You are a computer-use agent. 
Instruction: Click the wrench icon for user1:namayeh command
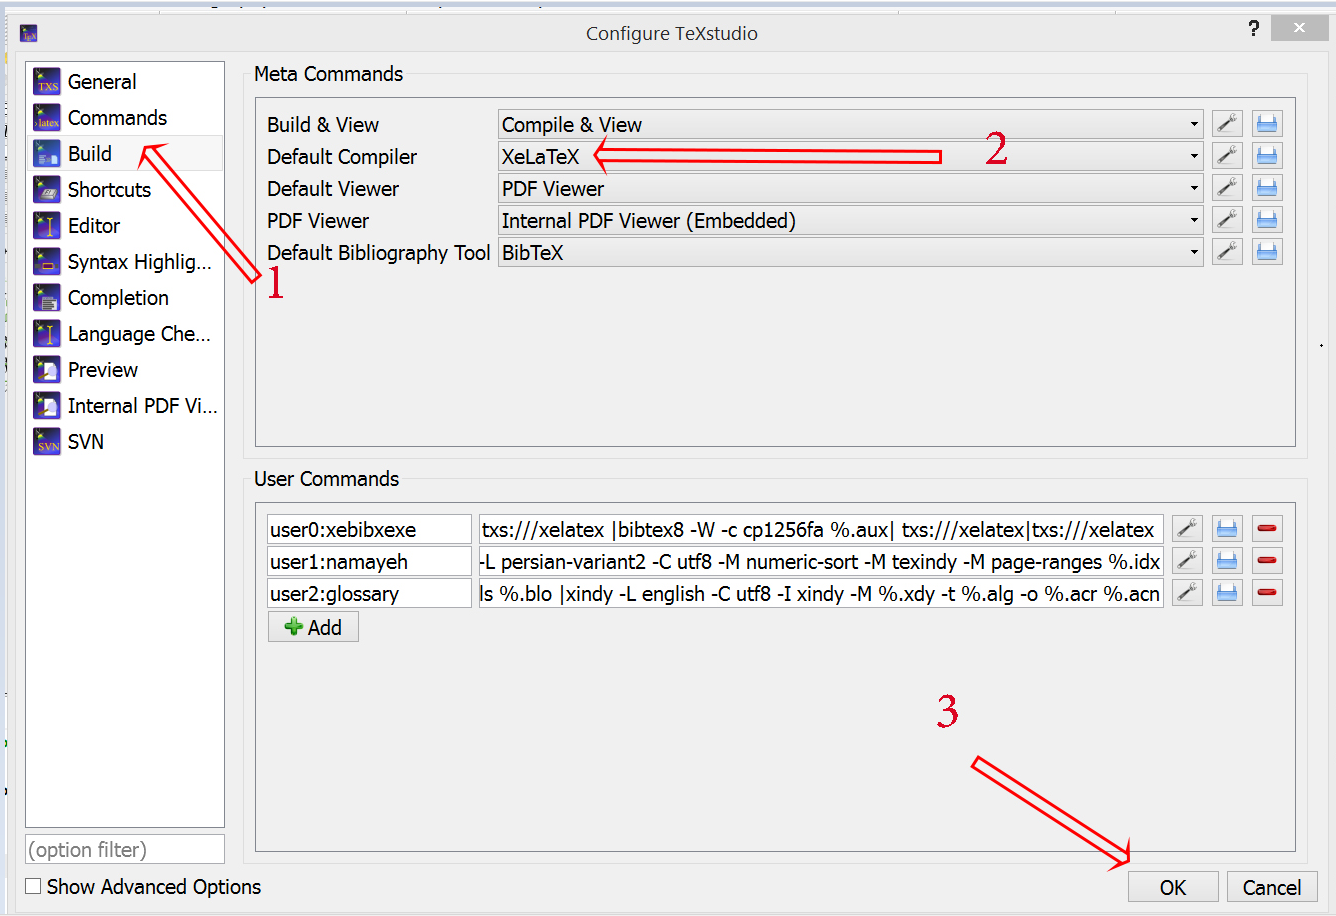pyautogui.click(x=1187, y=561)
